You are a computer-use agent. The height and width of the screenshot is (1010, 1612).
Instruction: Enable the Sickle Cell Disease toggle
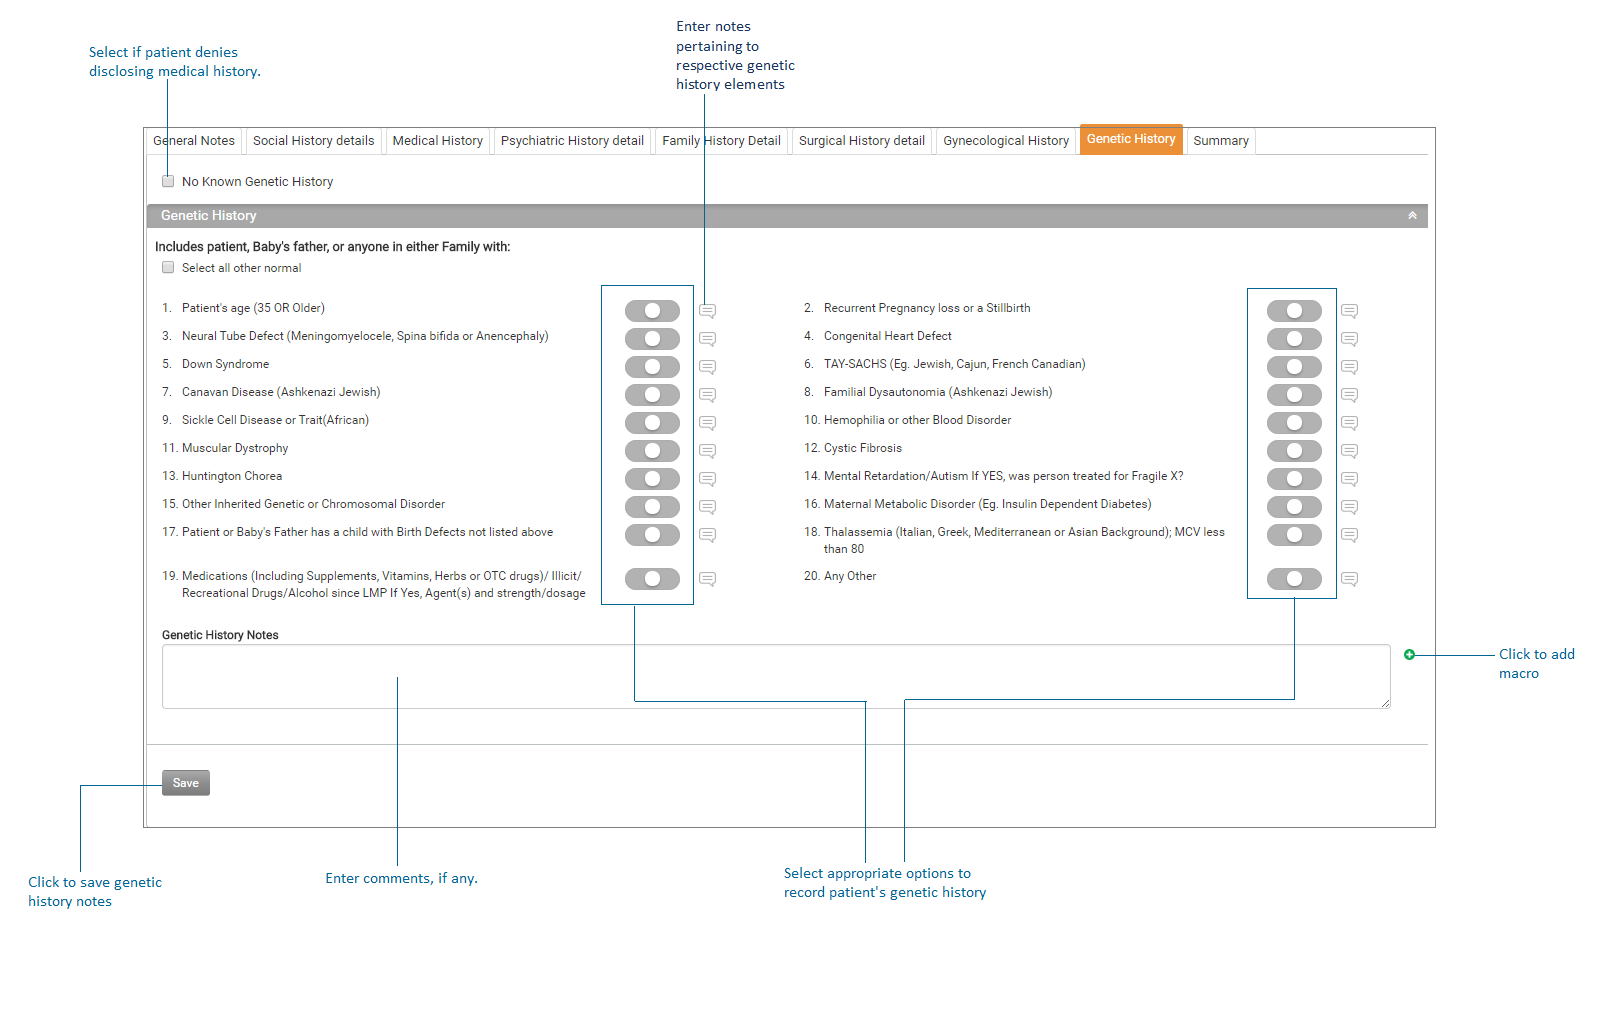pyautogui.click(x=652, y=423)
